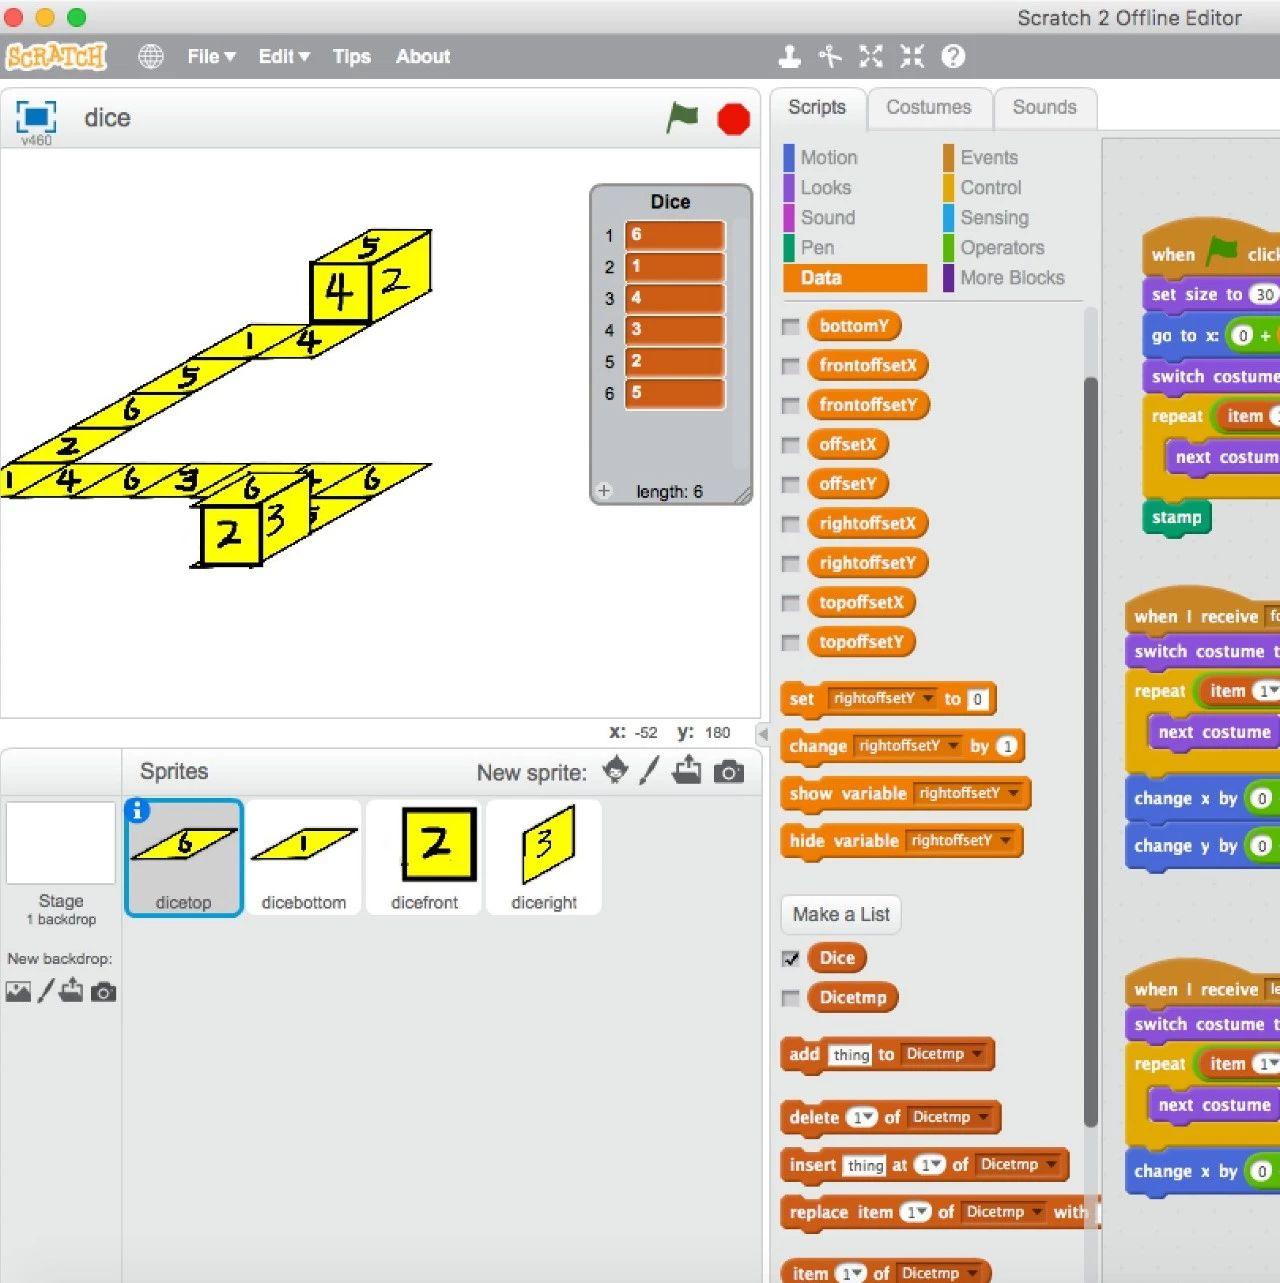1280x1283 pixels.
Task: Upload backdrop from file icon
Action: (72, 991)
